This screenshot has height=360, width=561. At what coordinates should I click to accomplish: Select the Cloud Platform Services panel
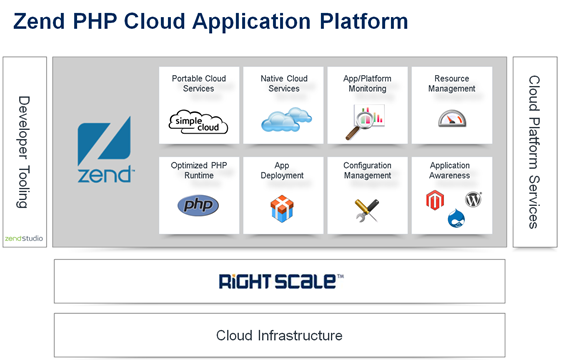(535, 152)
